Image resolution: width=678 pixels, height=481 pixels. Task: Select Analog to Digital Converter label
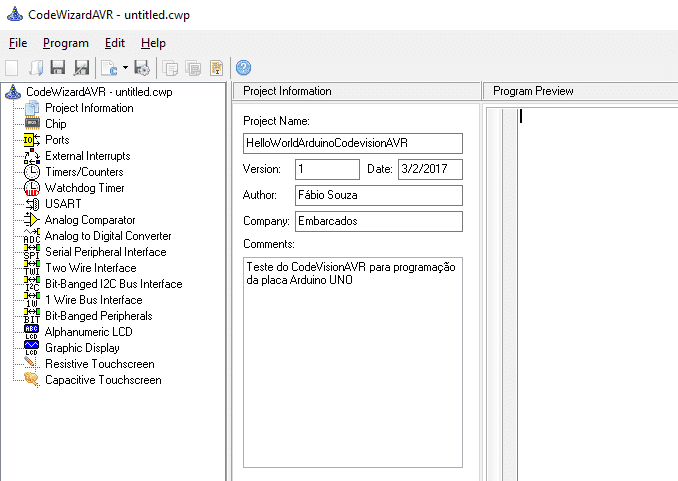point(108,236)
